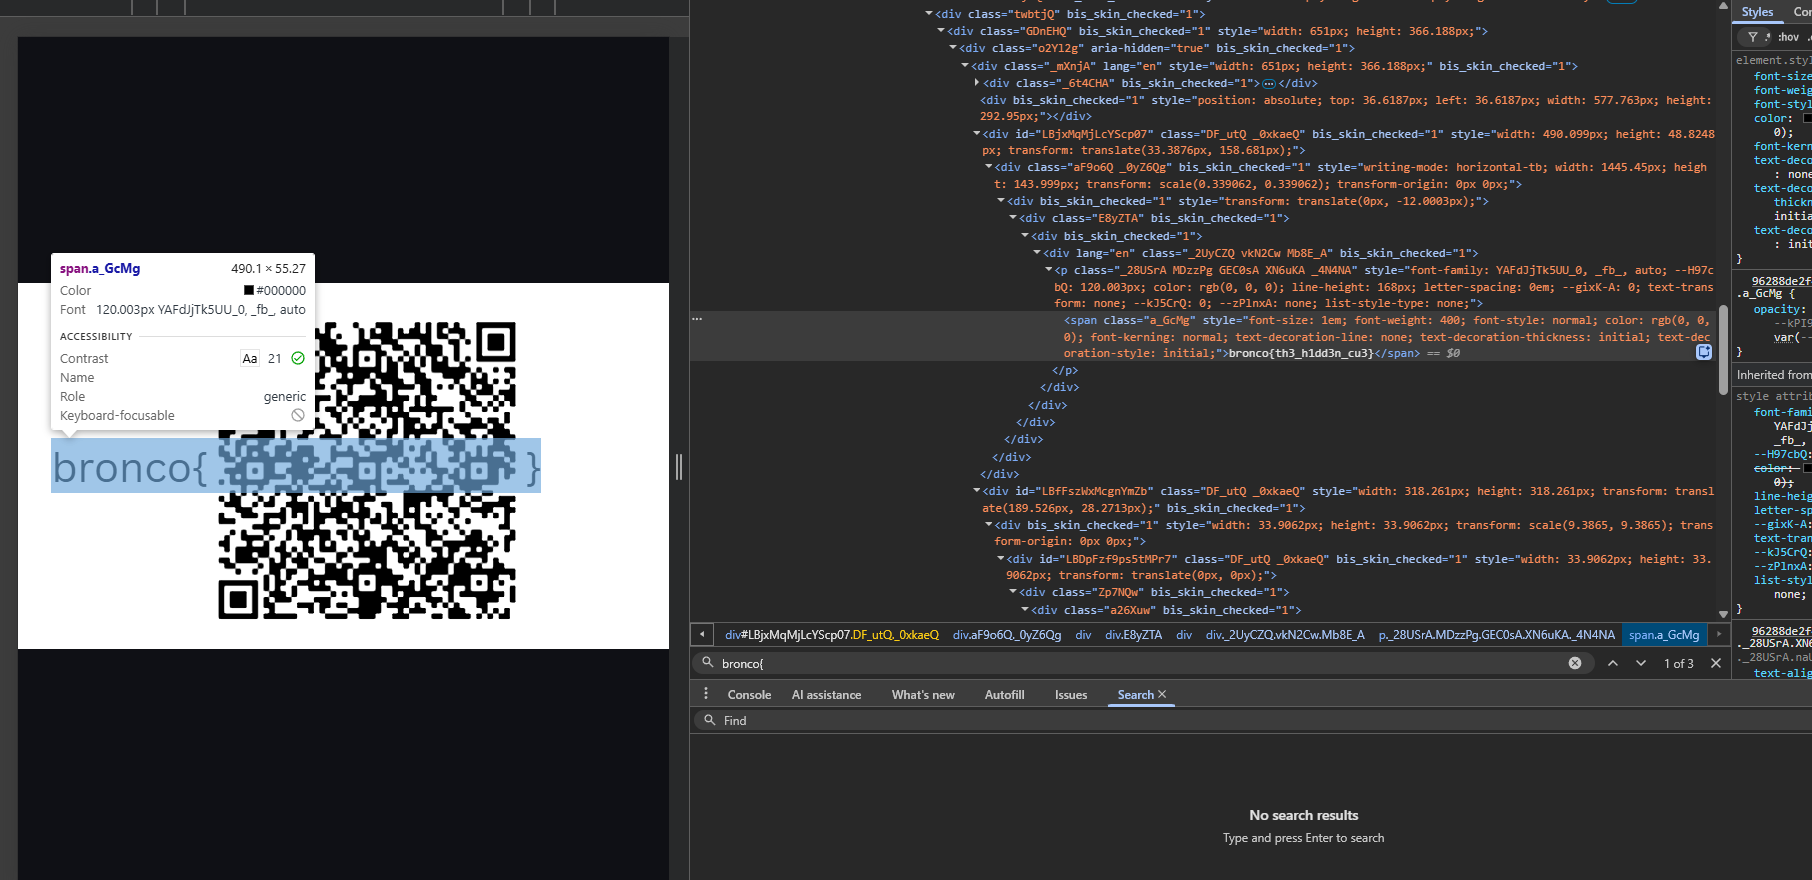The width and height of the screenshot is (1812, 880).
Task: Close the Elements search bar
Action: (1716, 663)
